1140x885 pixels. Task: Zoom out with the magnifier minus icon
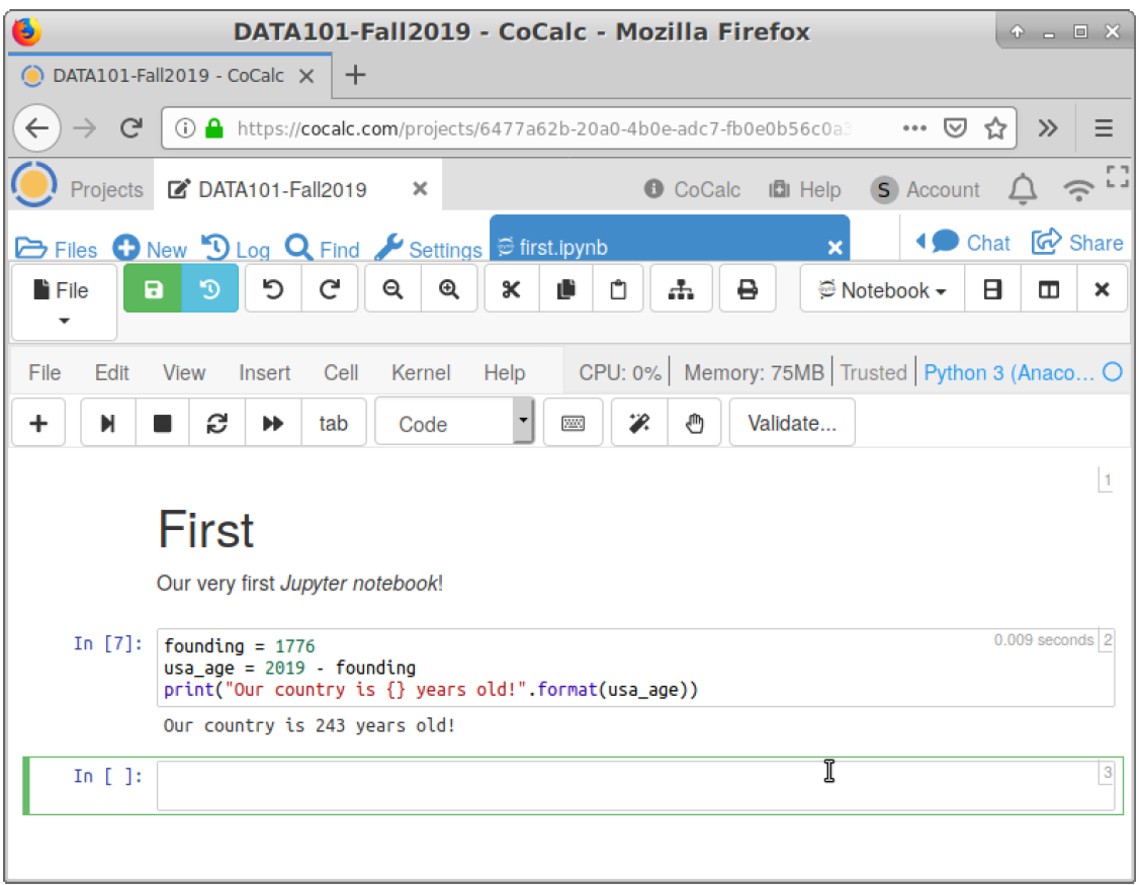(x=393, y=289)
